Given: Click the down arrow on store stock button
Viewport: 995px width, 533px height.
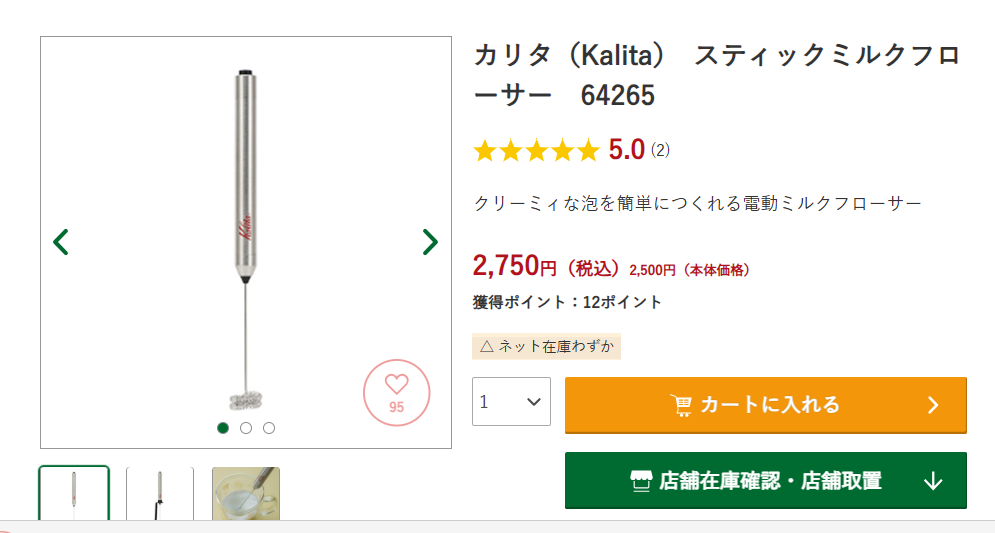Looking at the screenshot, I should coord(933,481).
